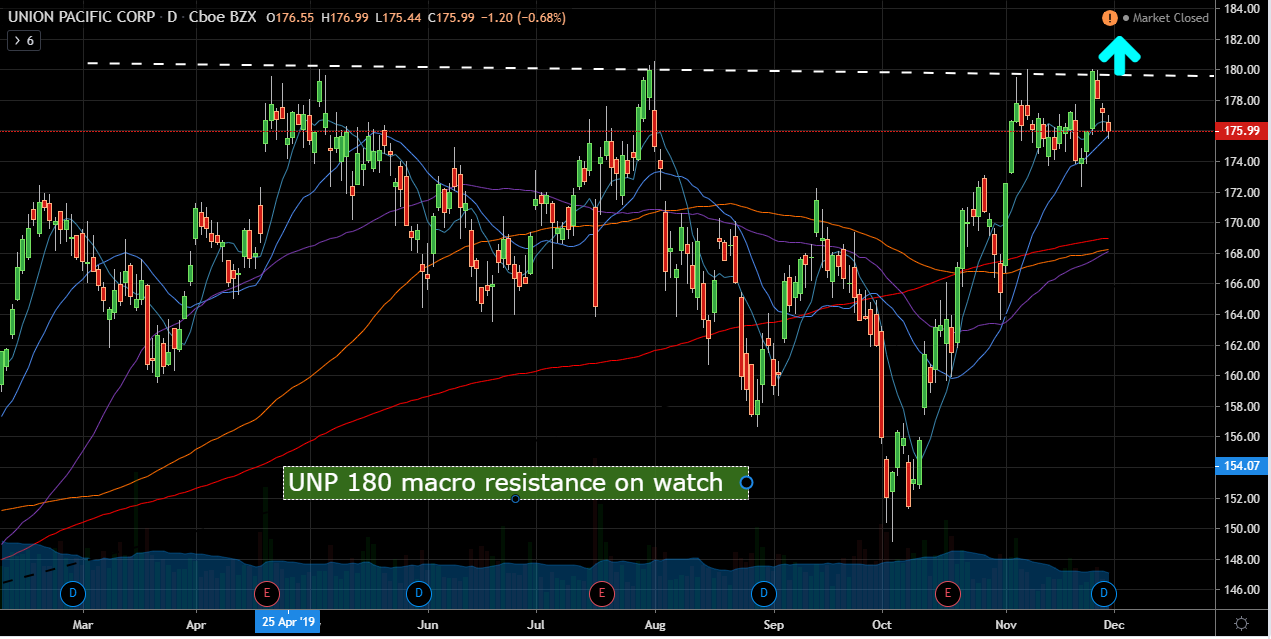Click the Nov label on time axis
The height and width of the screenshot is (639, 1271).
tap(1006, 623)
